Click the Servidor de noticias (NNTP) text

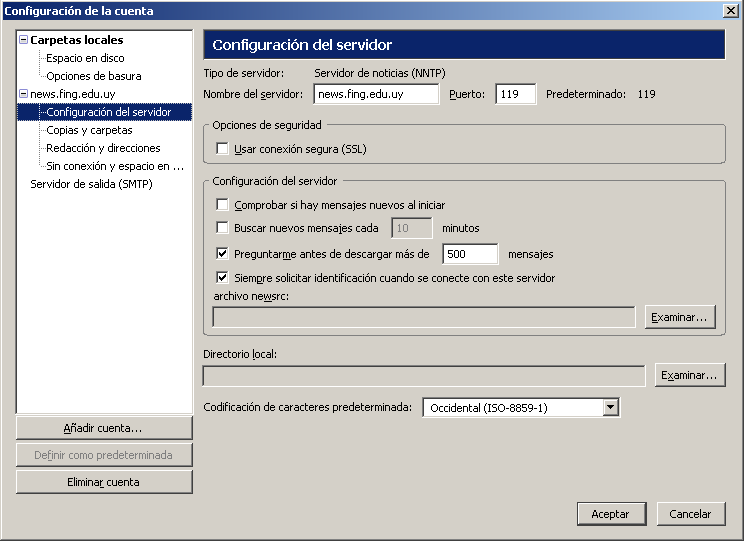(x=380, y=73)
